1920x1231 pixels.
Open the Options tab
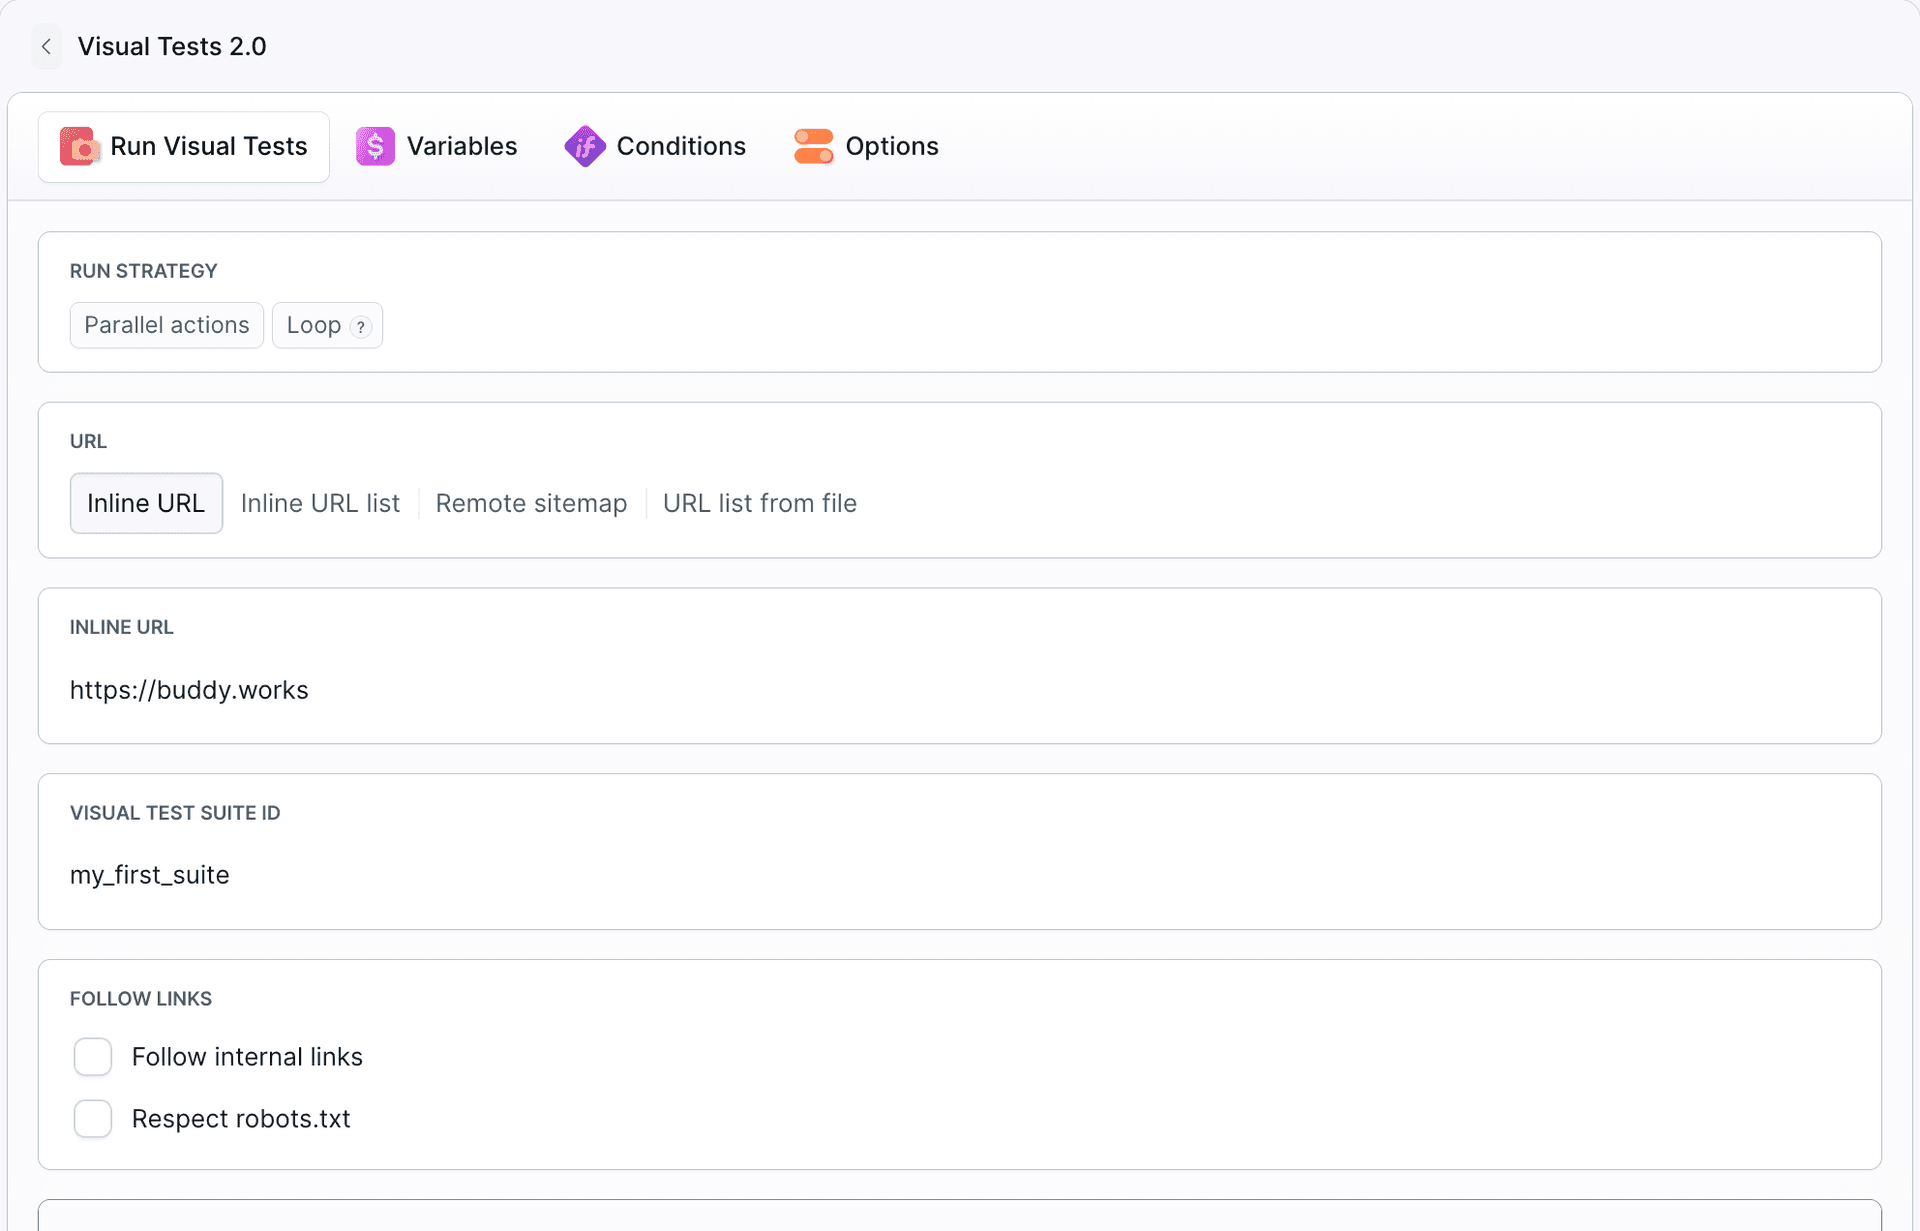coord(866,146)
